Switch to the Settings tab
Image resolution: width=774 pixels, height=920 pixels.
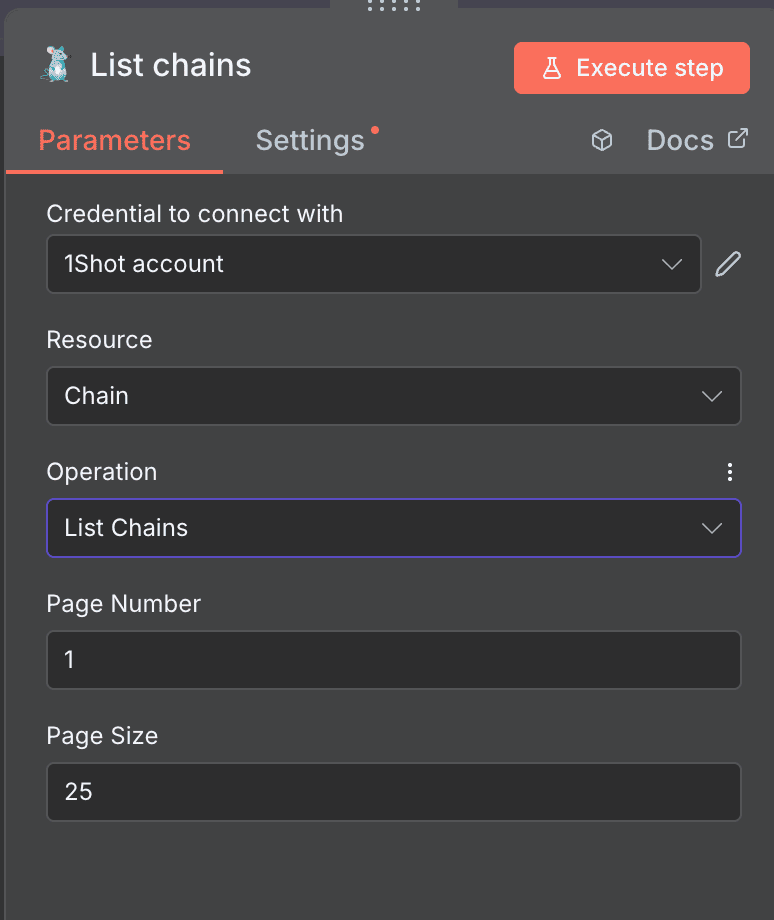pyautogui.click(x=310, y=141)
